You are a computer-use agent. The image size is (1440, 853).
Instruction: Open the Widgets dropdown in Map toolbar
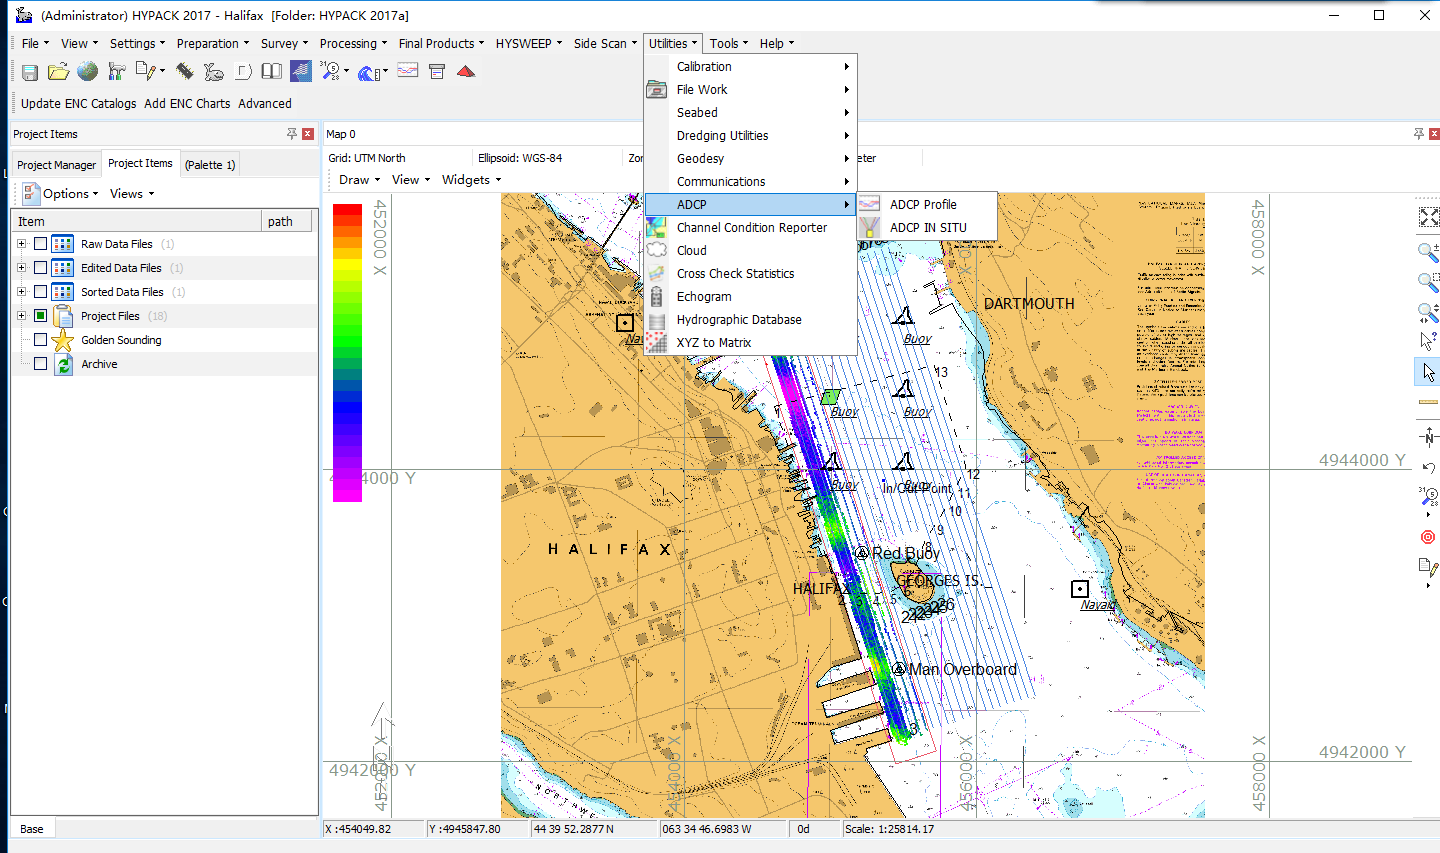click(x=471, y=180)
